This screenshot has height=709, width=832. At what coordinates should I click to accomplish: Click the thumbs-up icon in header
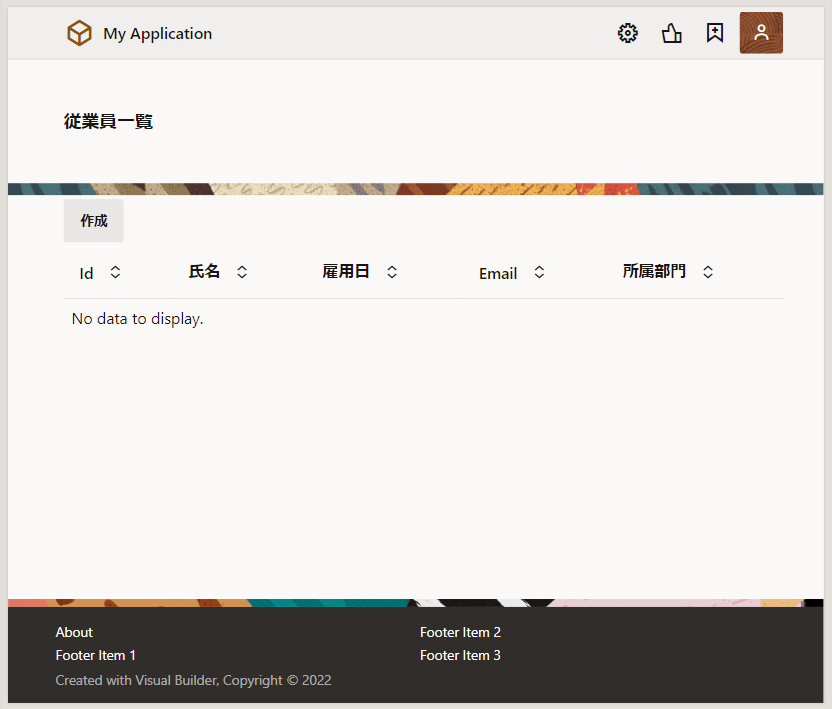(x=672, y=33)
